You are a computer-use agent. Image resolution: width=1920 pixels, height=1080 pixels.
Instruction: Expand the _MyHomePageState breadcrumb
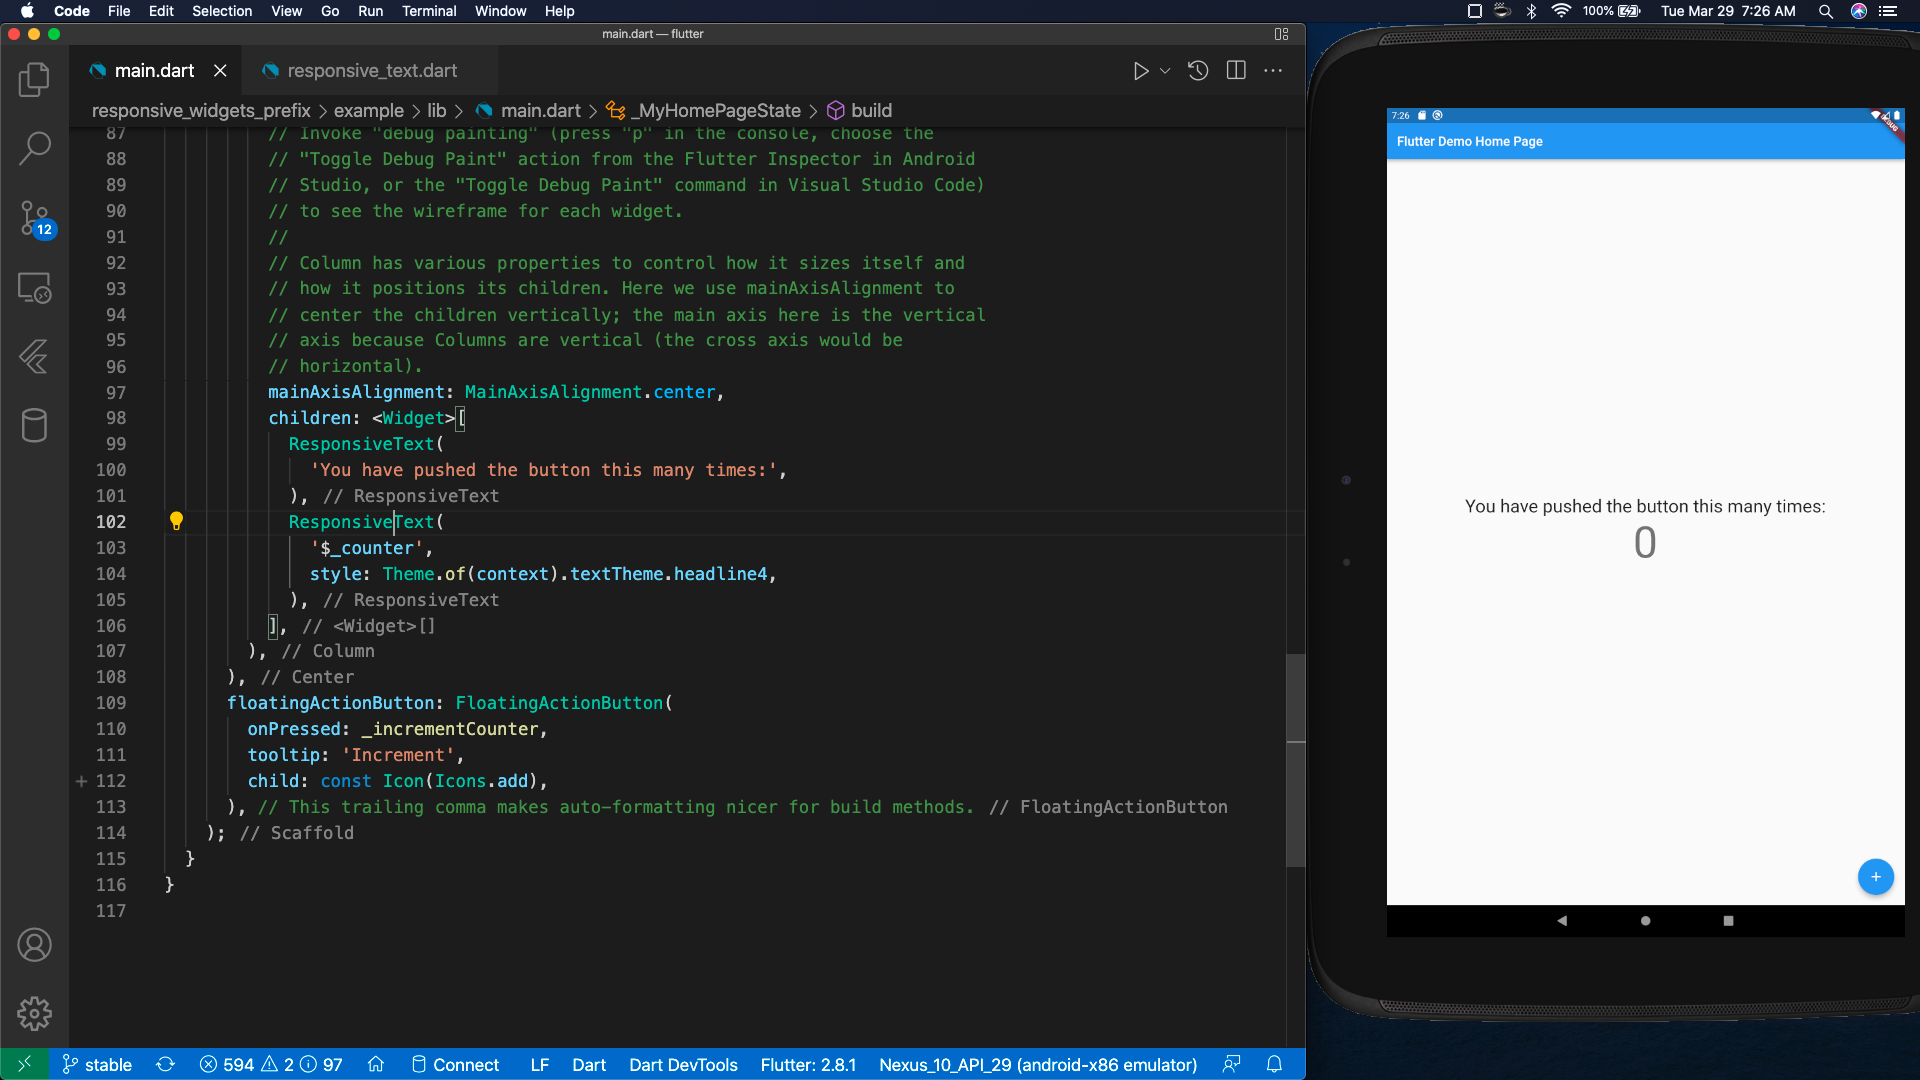[x=718, y=110]
